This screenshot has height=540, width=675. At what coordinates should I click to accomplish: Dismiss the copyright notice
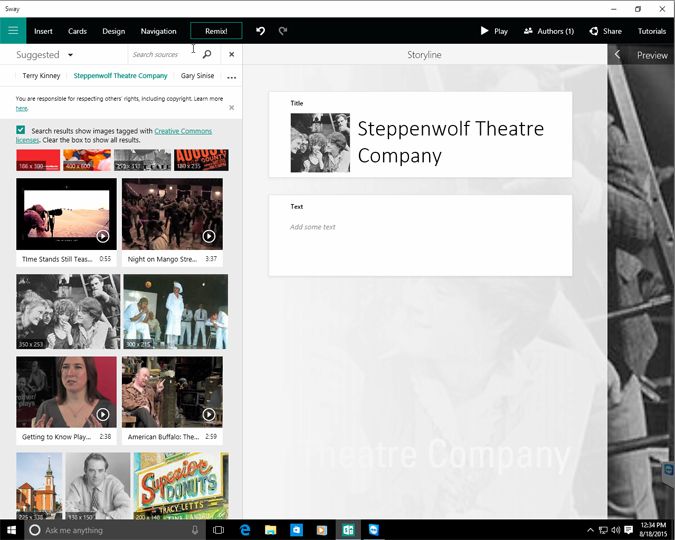(232, 108)
